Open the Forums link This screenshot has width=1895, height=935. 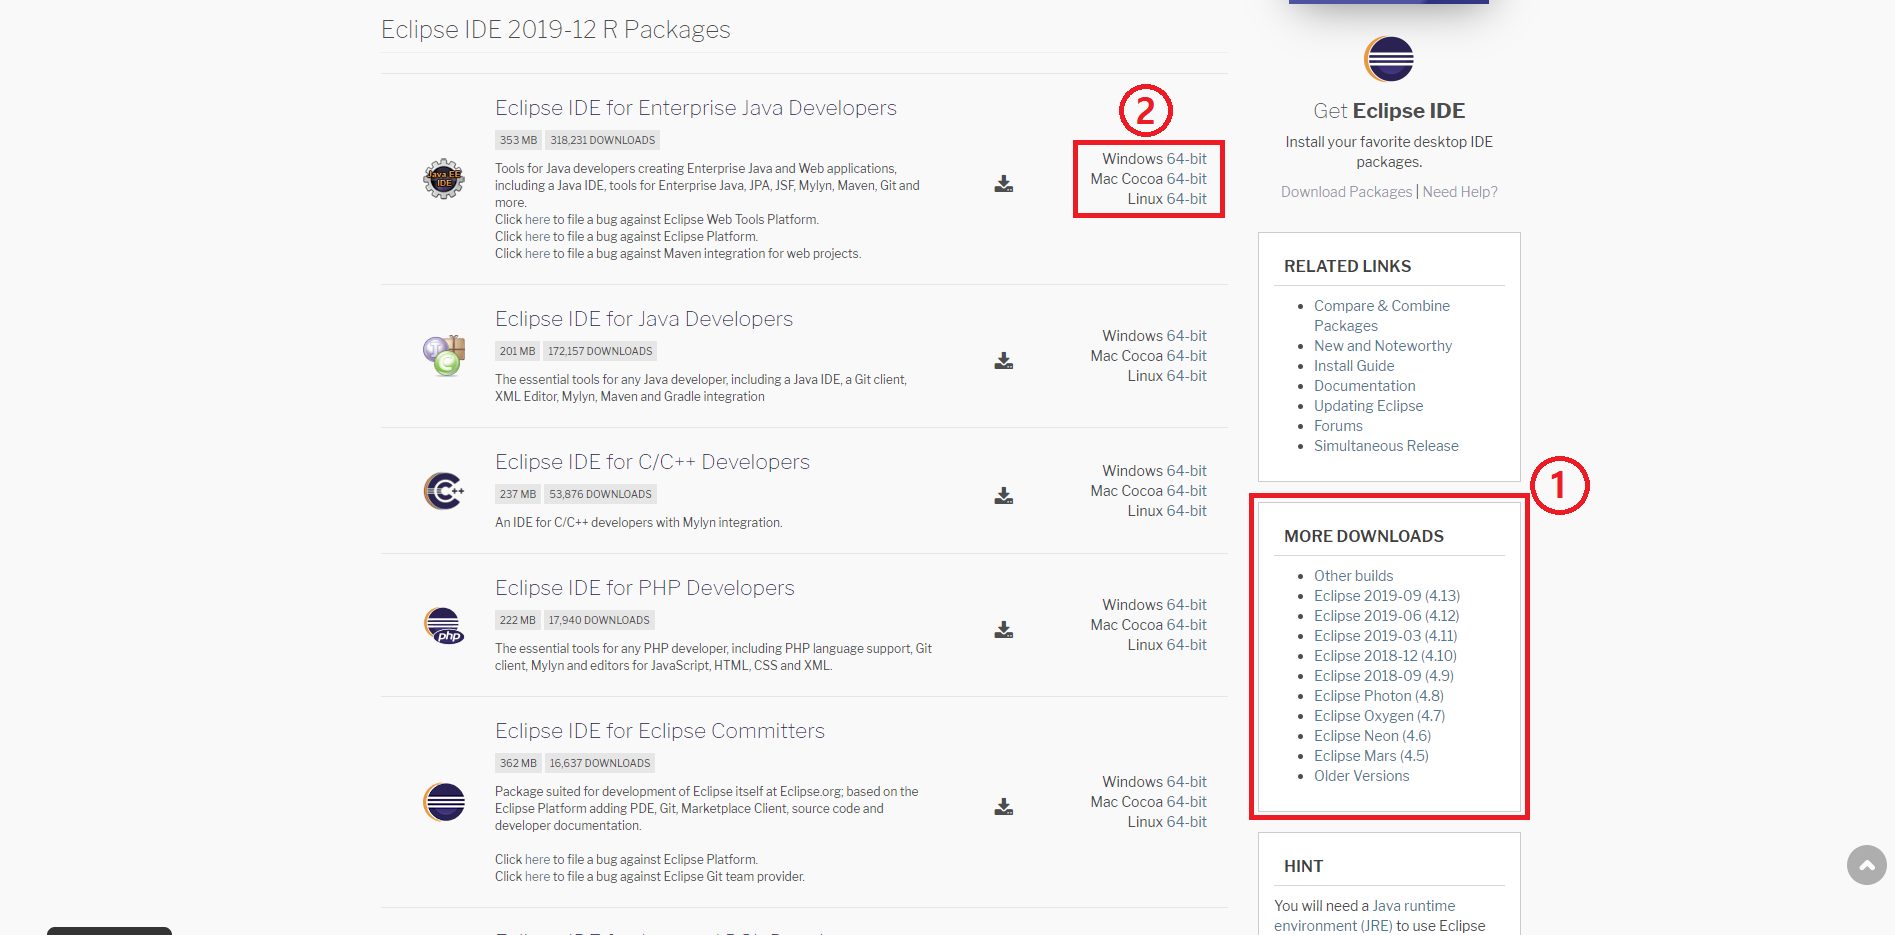point(1338,426)
